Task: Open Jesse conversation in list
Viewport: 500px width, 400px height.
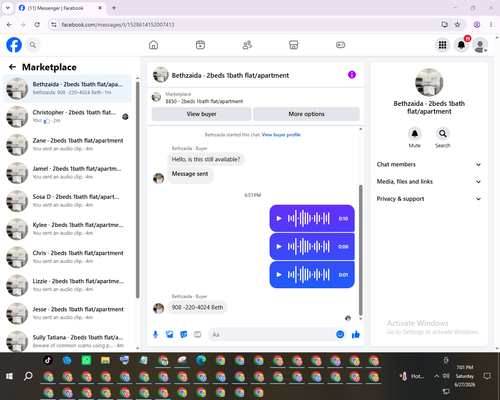Action: pos(67,313)
